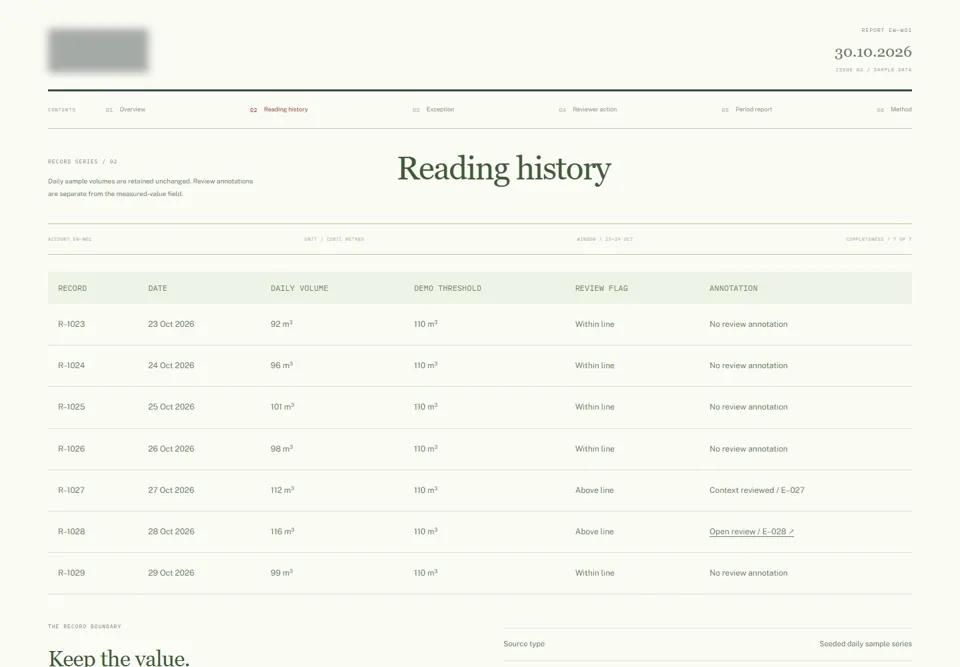960x667 pixels.
Task: Click the report date 30.10.2026
Action: pyautogui.click(x=872, y=52)
